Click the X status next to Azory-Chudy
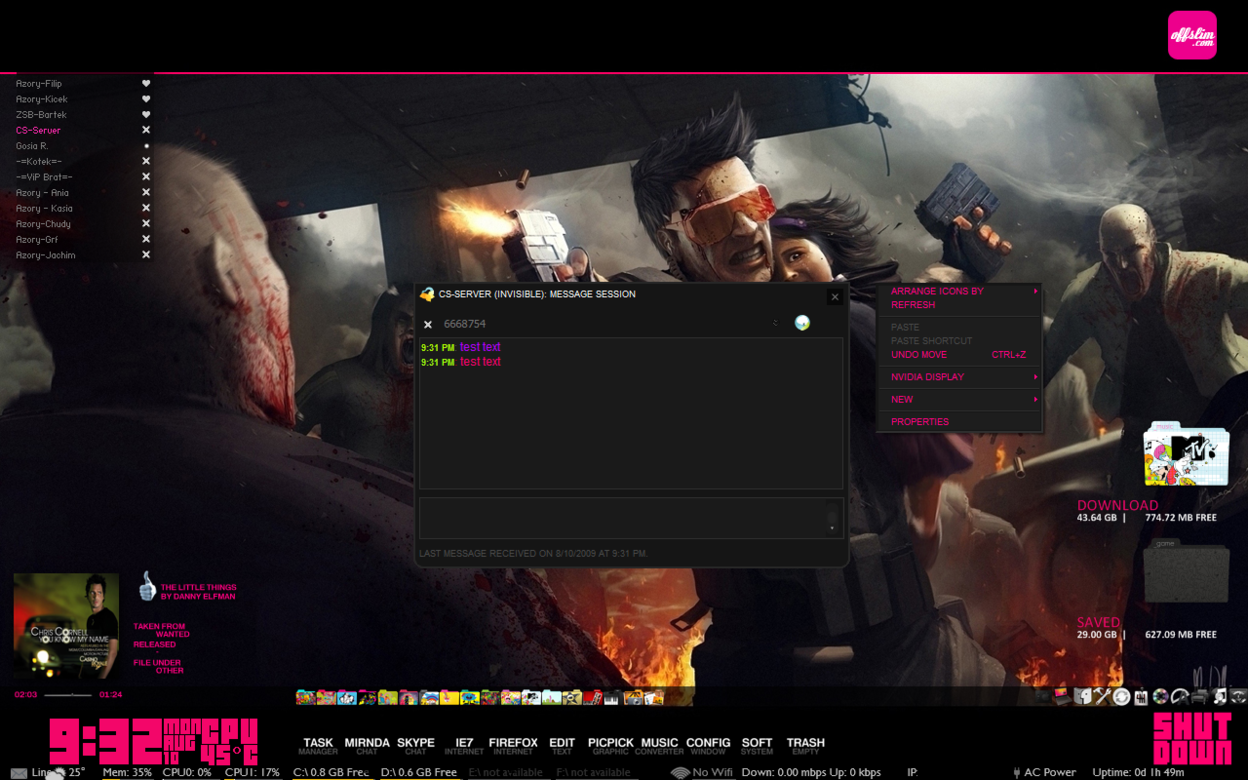The width and height of the screenshot is (1248, 780). click(x=146, y=224)
